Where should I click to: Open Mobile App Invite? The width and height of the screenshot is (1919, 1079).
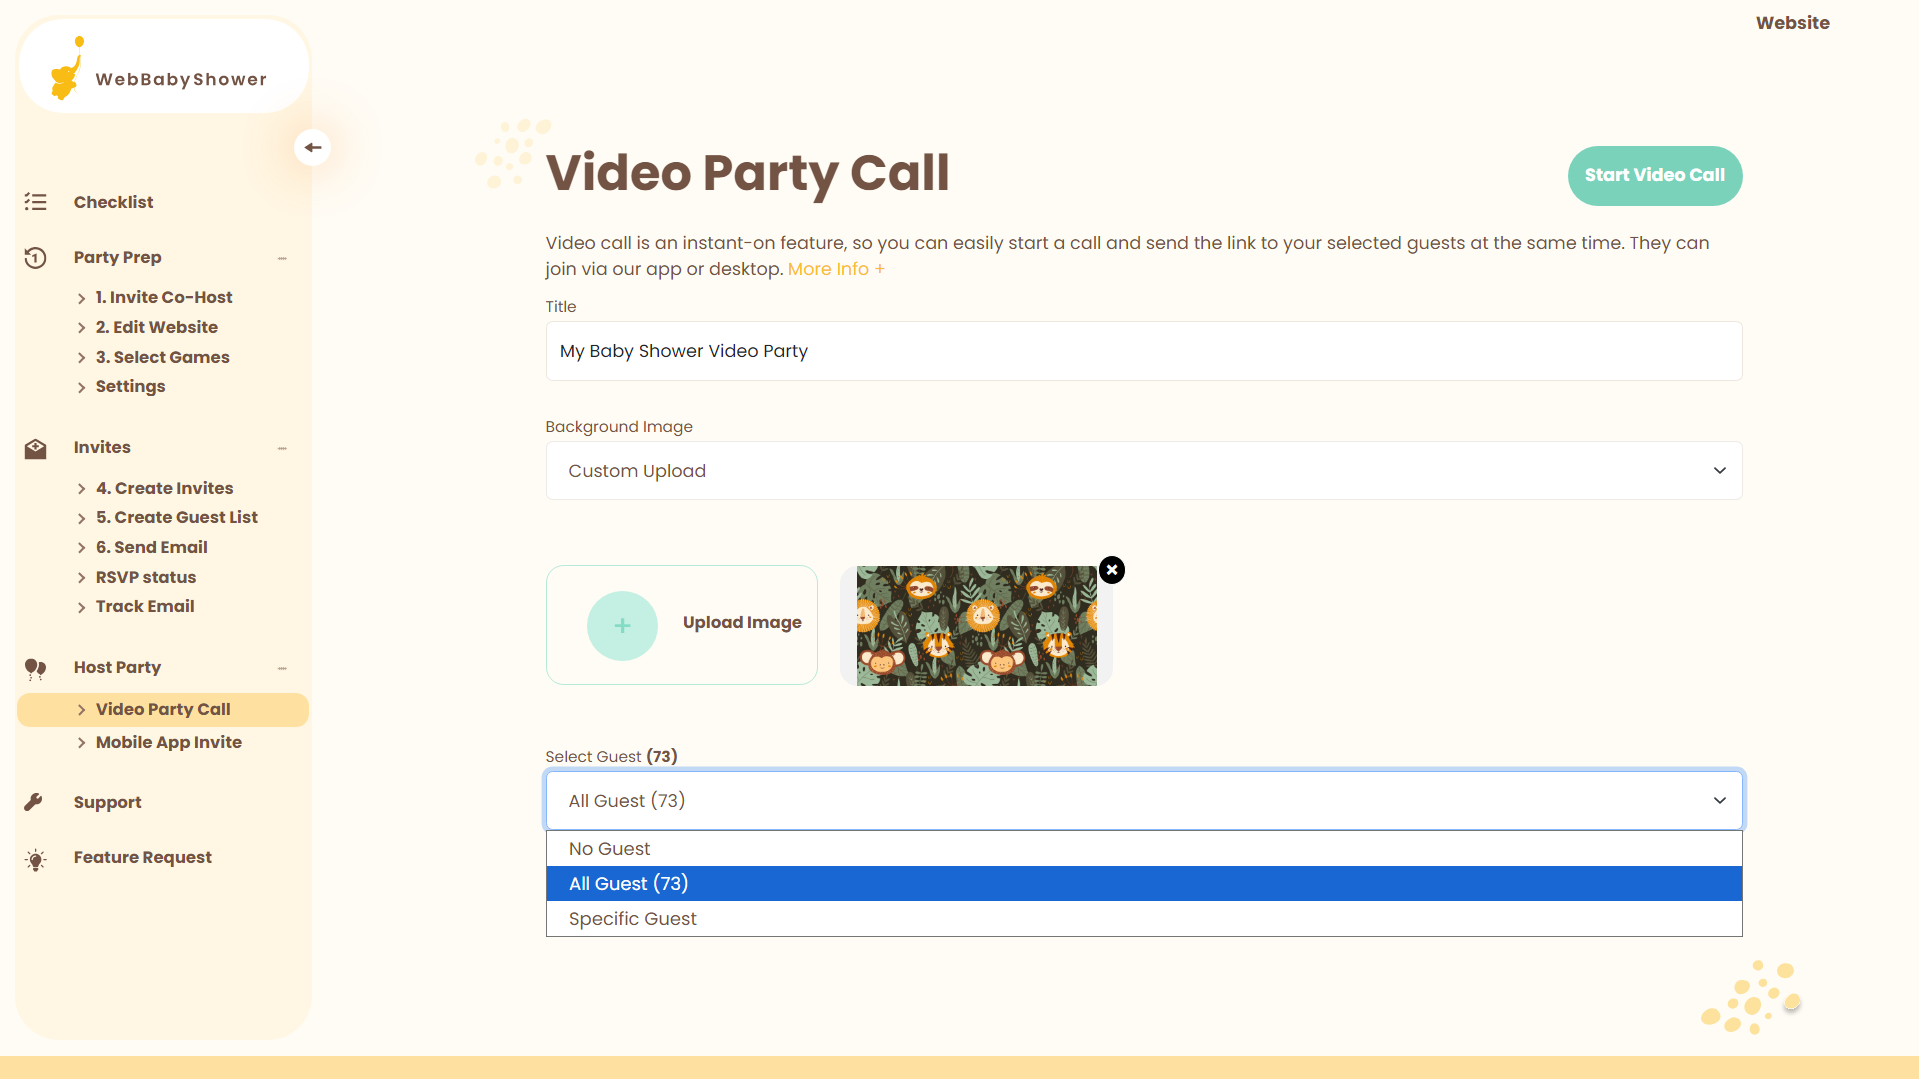(169, 742)
